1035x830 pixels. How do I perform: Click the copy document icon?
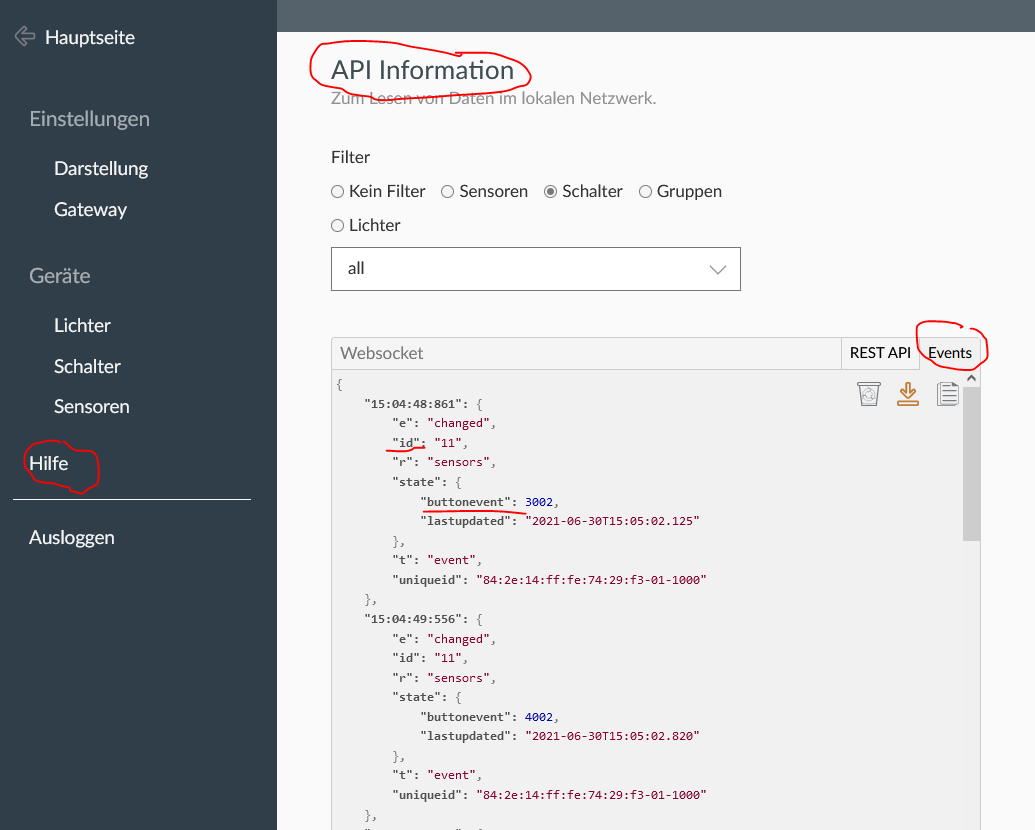(947, 394)
